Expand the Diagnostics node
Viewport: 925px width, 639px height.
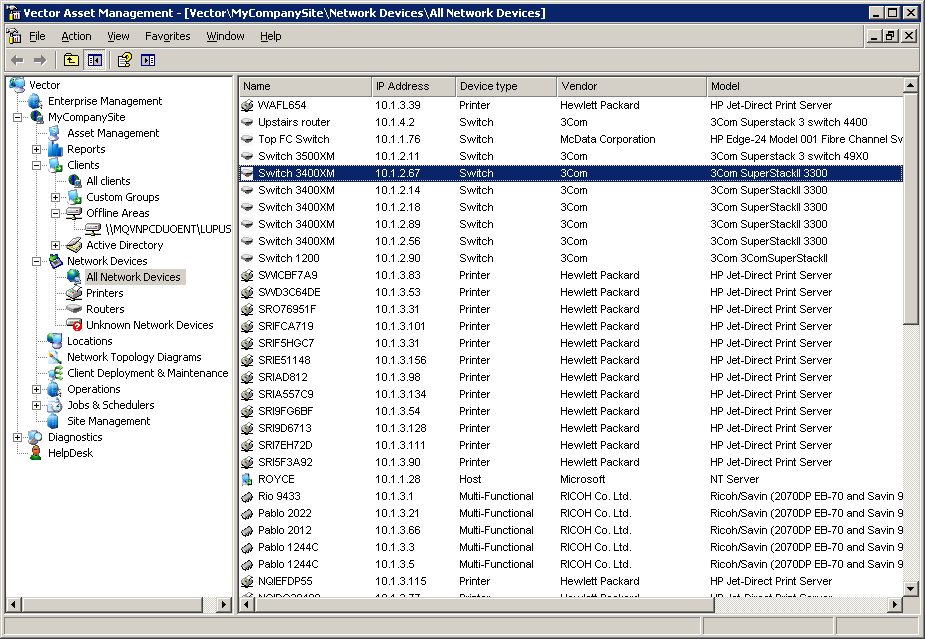click(x=17, y=437)
